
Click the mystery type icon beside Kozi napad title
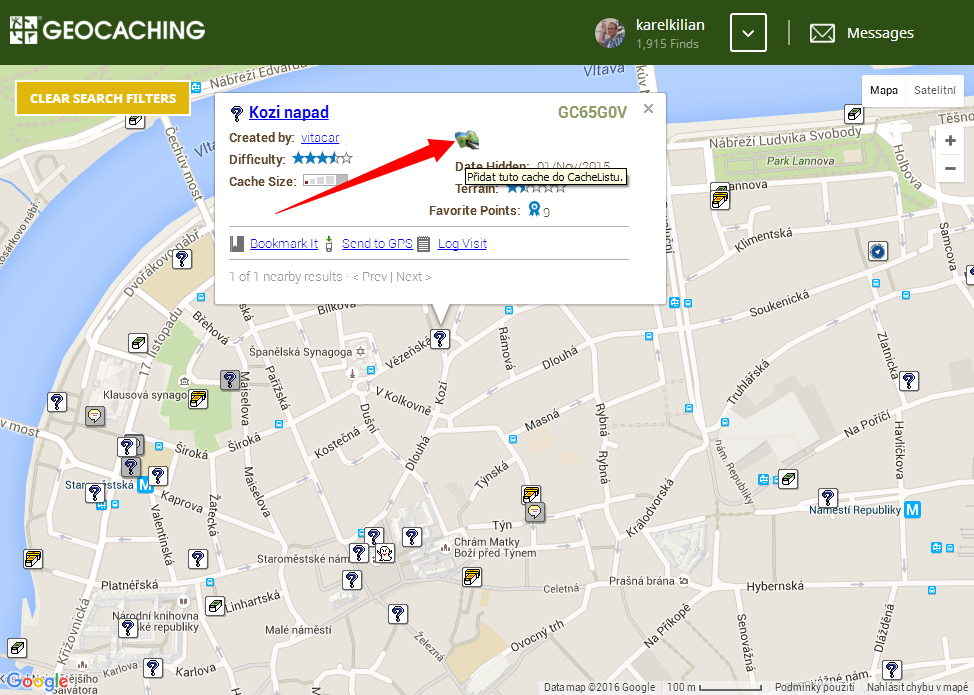[236, 113]
